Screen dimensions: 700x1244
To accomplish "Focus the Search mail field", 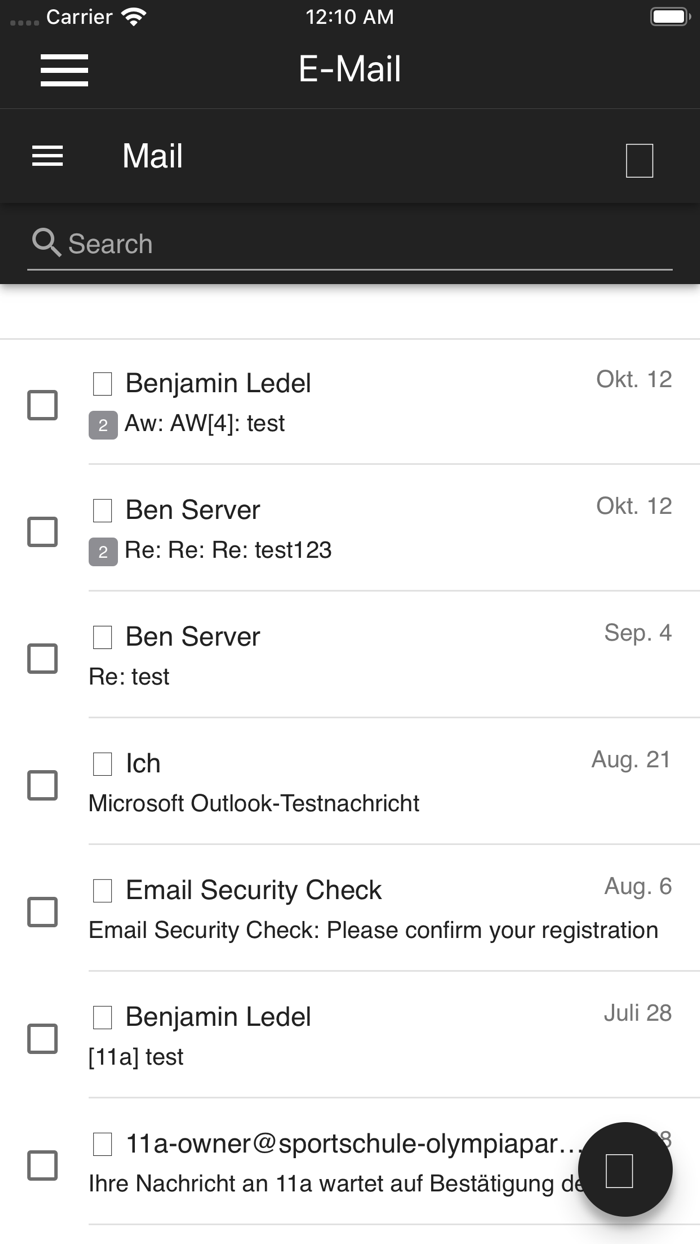I will click(x=360, y=244).
